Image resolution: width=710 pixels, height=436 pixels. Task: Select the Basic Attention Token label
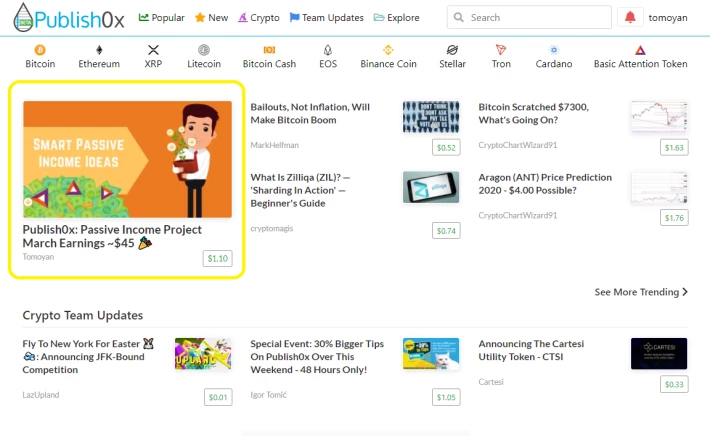pyautogui.click(x=640, y=64)
